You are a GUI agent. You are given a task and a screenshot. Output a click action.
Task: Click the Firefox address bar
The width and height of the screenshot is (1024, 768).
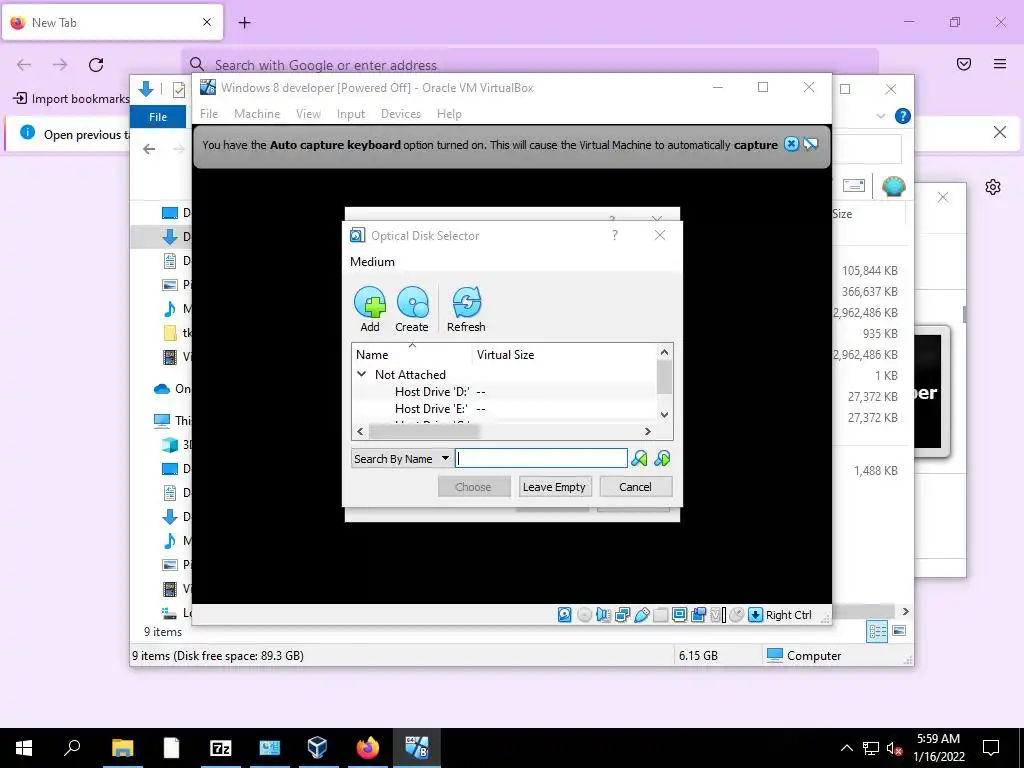coord(530,65)
